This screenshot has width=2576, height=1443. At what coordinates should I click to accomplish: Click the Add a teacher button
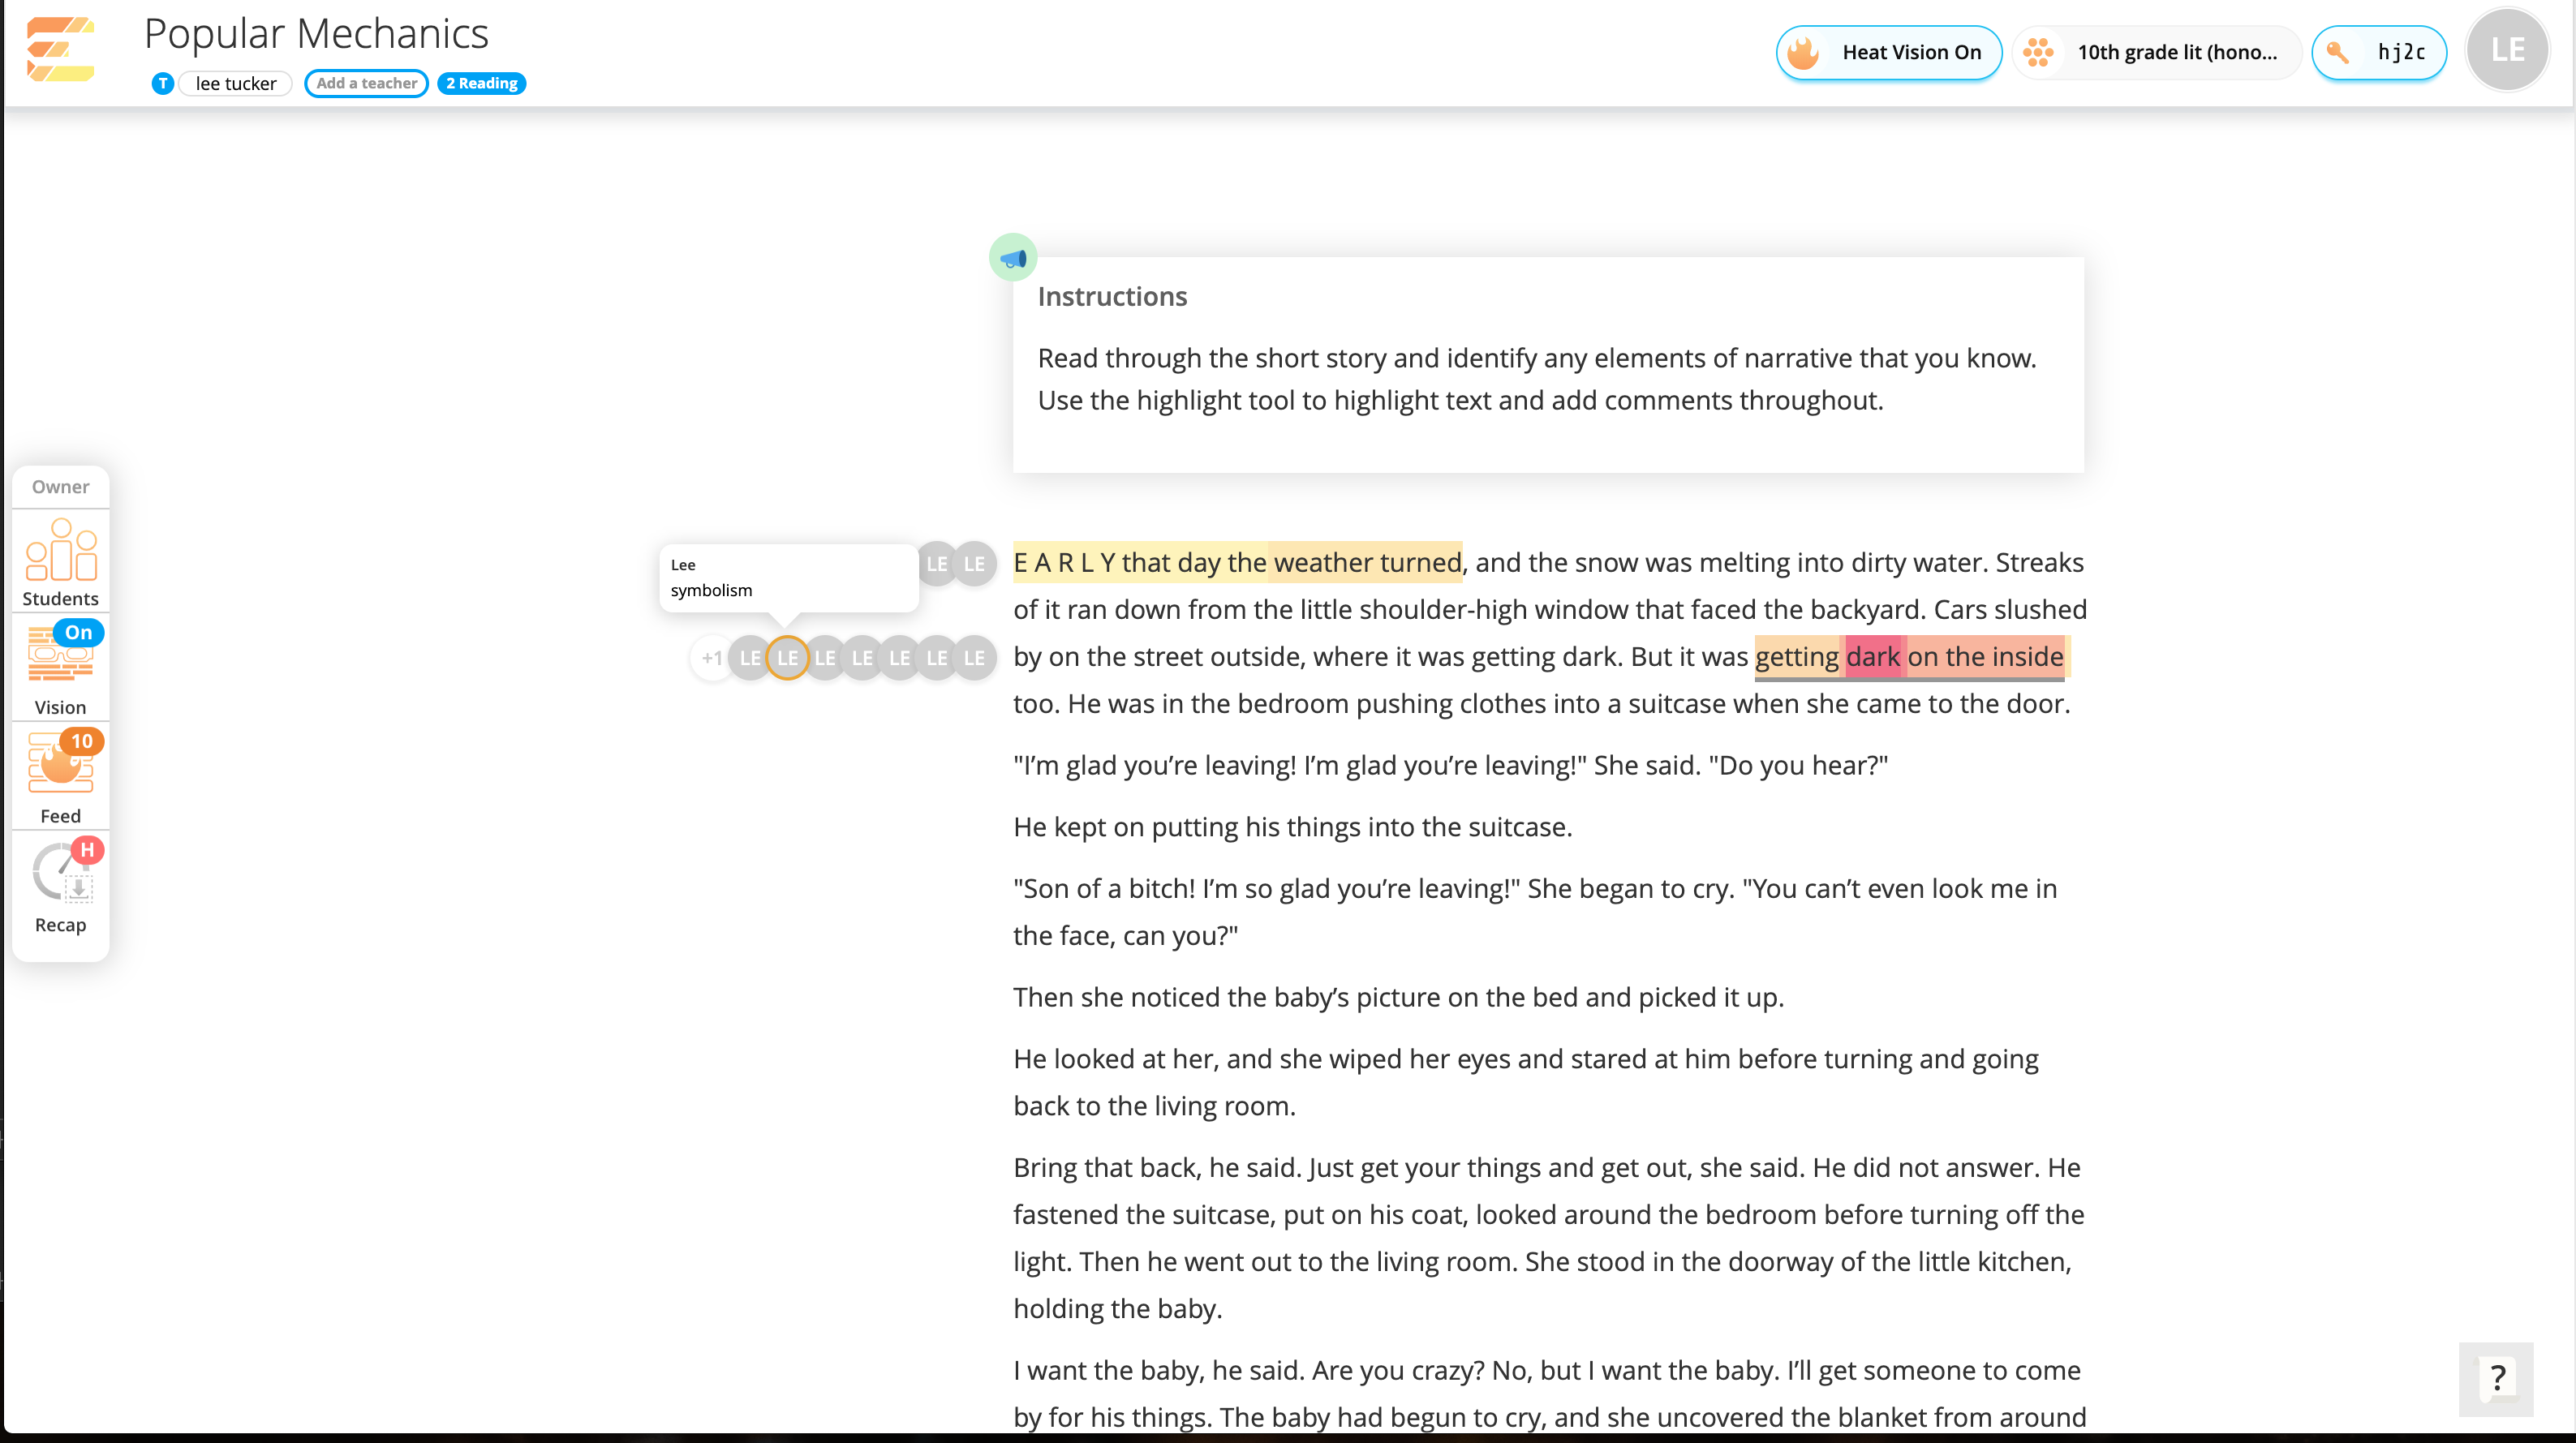[366, 83]
